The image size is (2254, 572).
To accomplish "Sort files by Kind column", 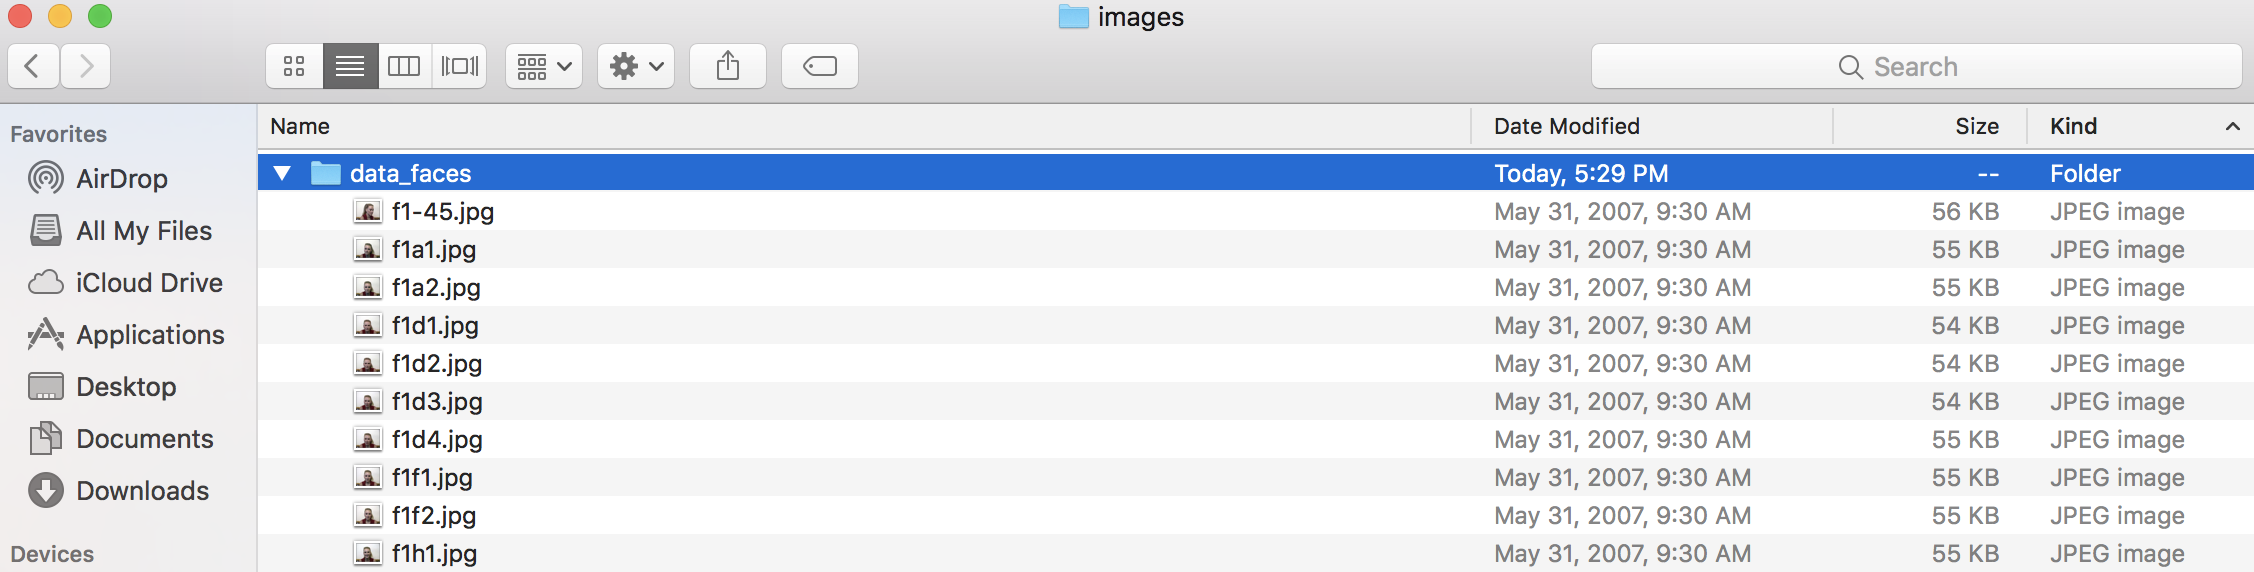I will pos(2074,126).
